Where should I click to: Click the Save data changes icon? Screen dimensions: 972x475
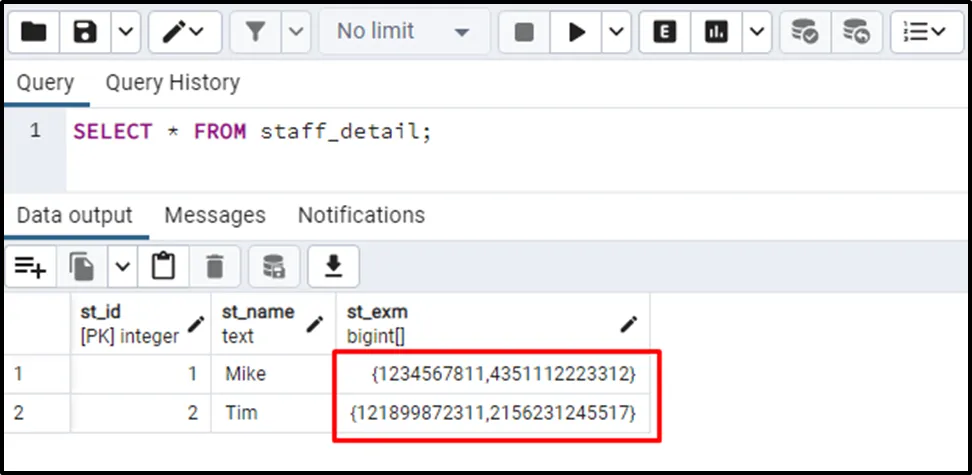[x=273, y=266]
